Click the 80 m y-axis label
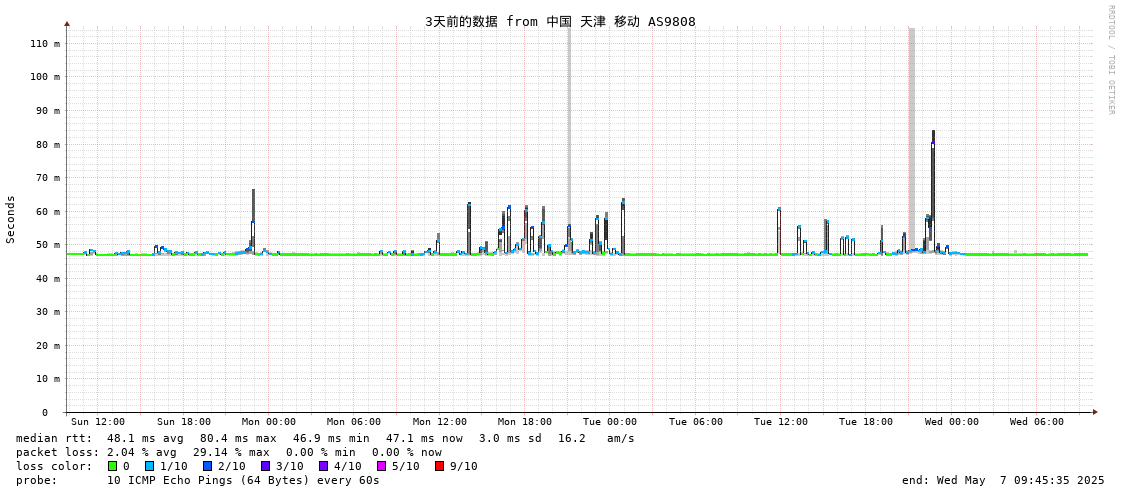The image size is (1121, 494). (x=49, y=144)
